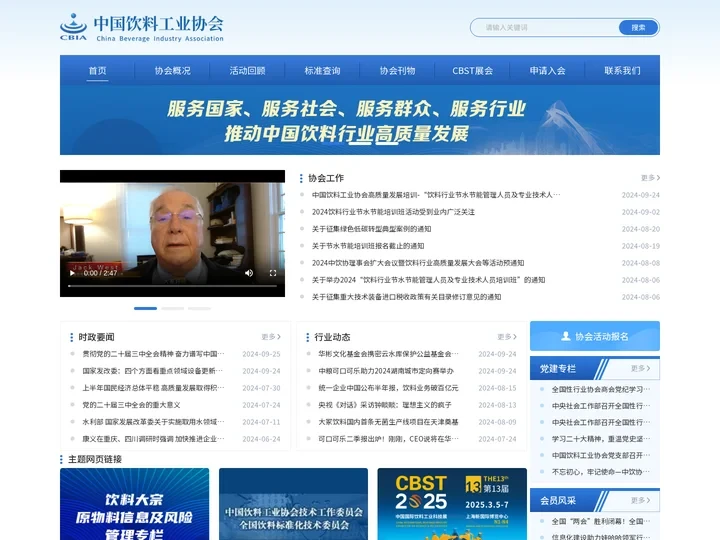Open the 不忘初心，牢记使命 item

pos(601,472)
